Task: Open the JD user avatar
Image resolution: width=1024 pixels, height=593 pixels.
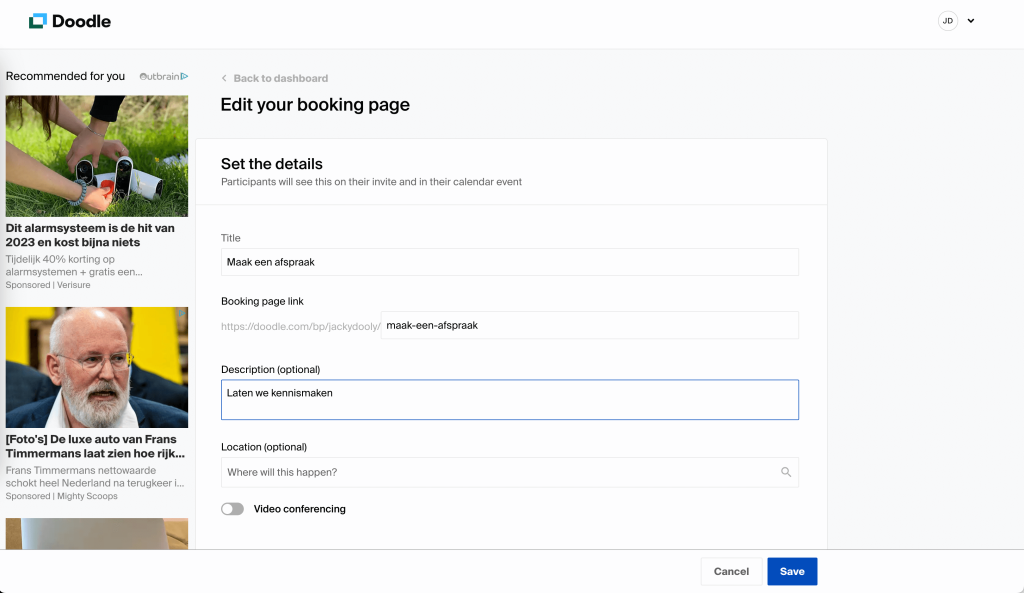Action: (x=947, y=21)
